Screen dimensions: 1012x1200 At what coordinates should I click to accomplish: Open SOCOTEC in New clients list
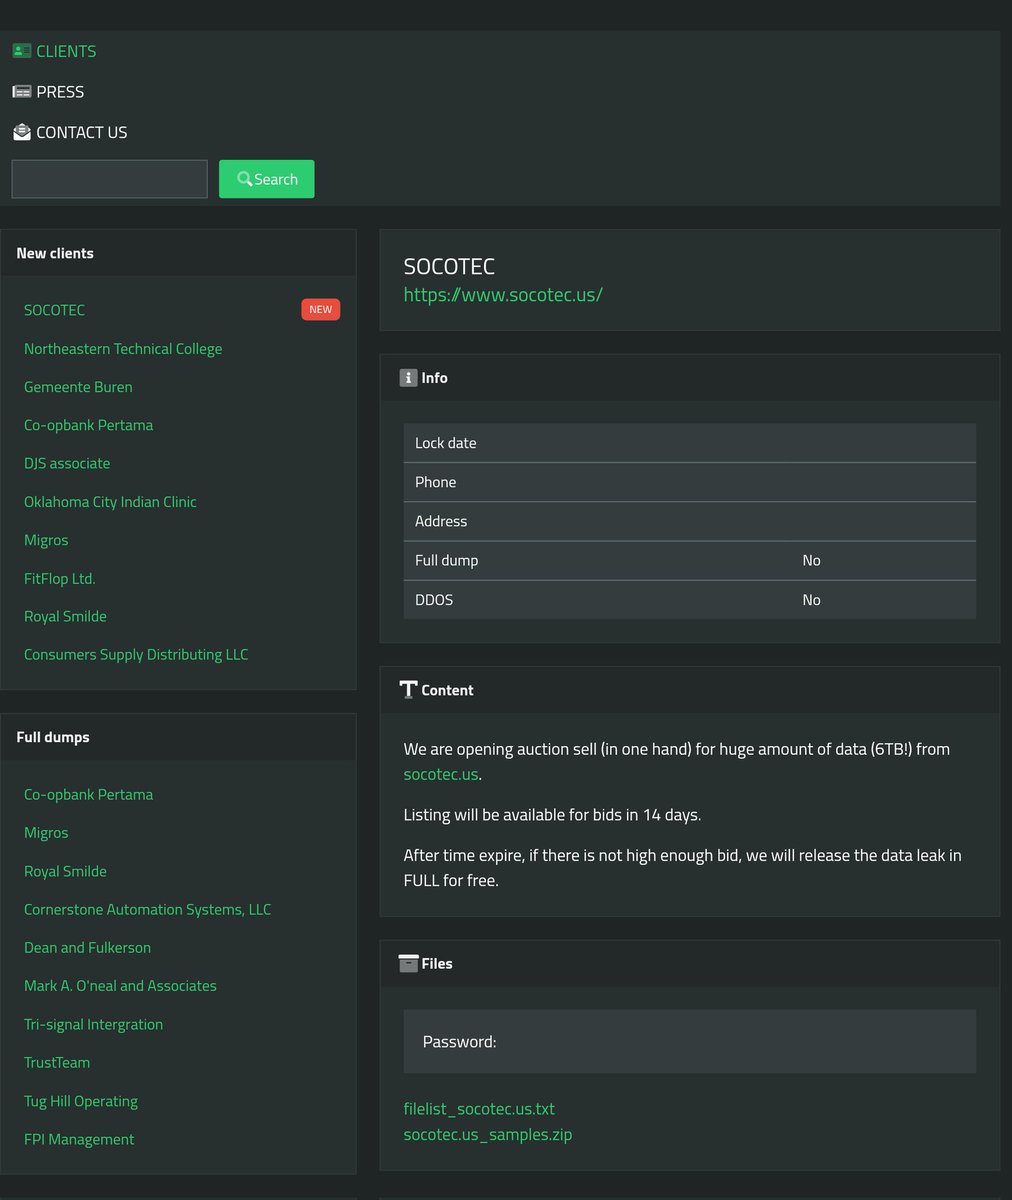[54, 310]
